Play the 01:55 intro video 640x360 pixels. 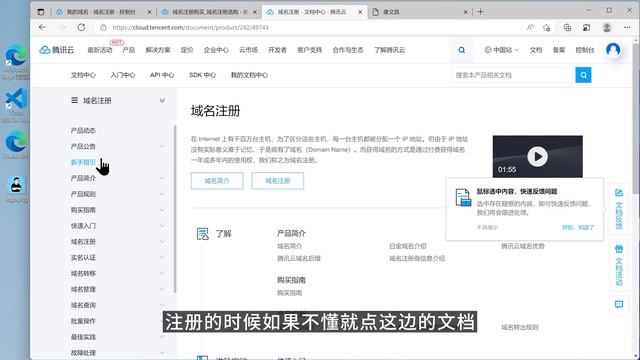(x=538, y=156)
